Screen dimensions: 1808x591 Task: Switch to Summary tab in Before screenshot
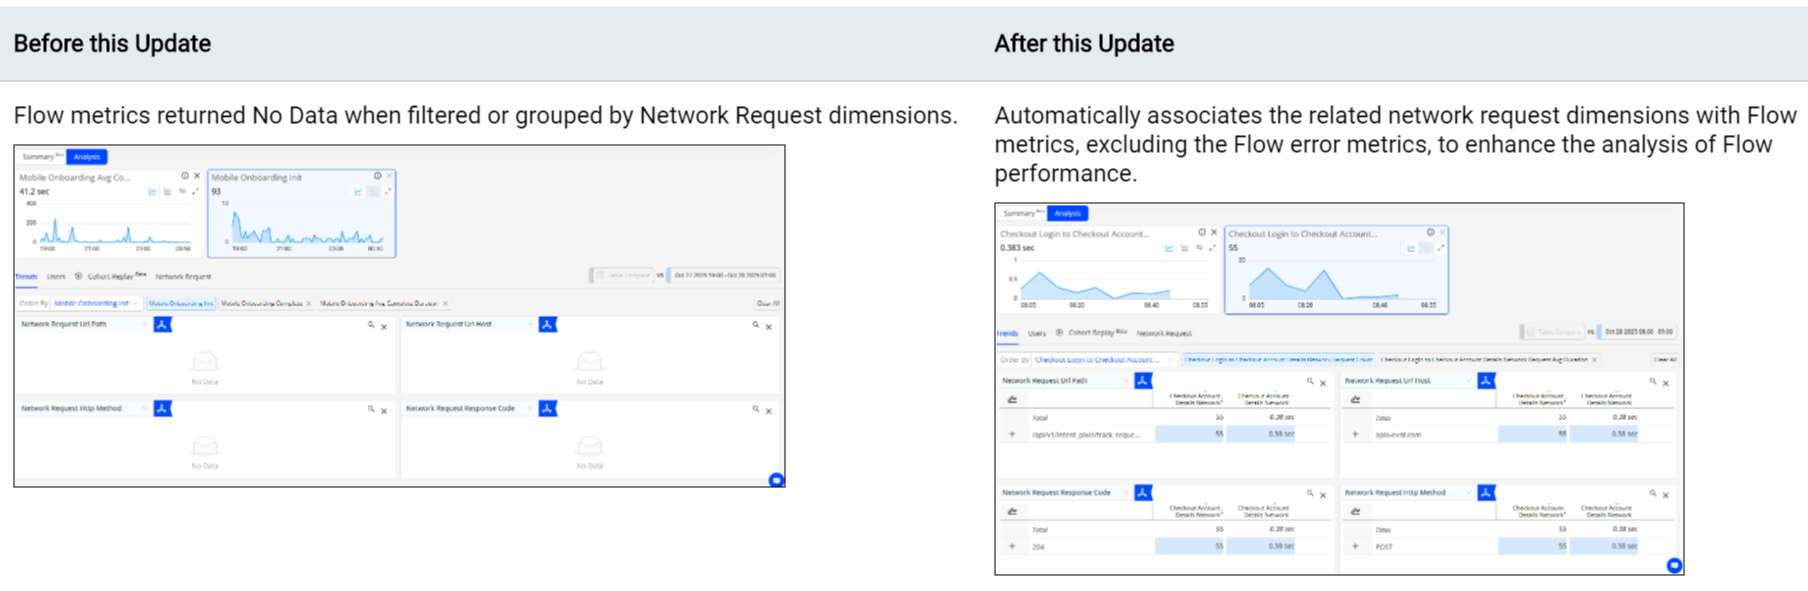pos(40,157)
